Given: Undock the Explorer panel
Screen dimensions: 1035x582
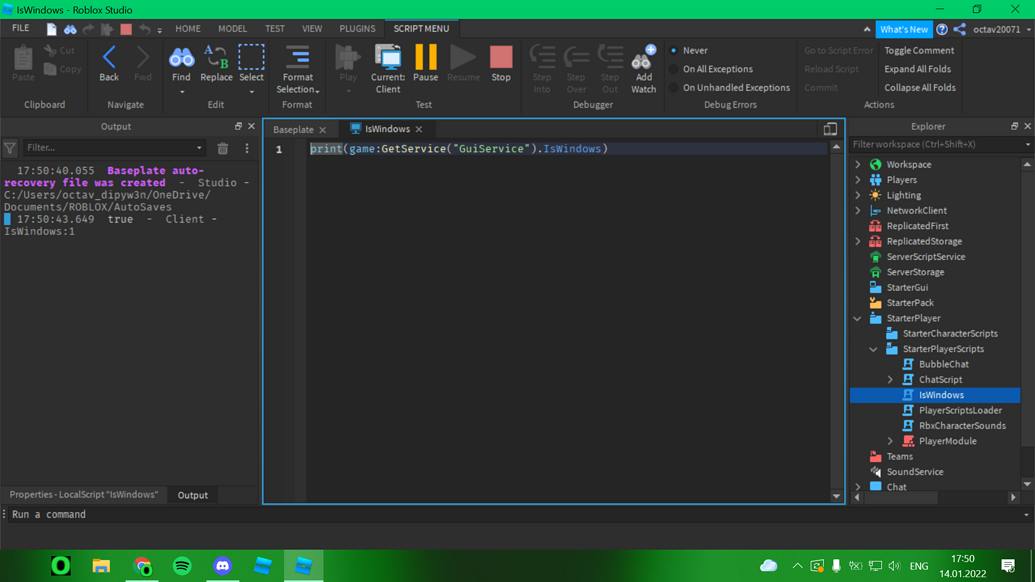Looking at the screenshot, I should tap(1014, 126).
